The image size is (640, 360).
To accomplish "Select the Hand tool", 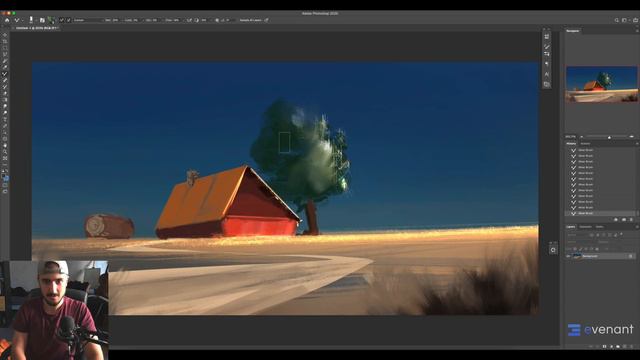I will [x=5, y=145].
